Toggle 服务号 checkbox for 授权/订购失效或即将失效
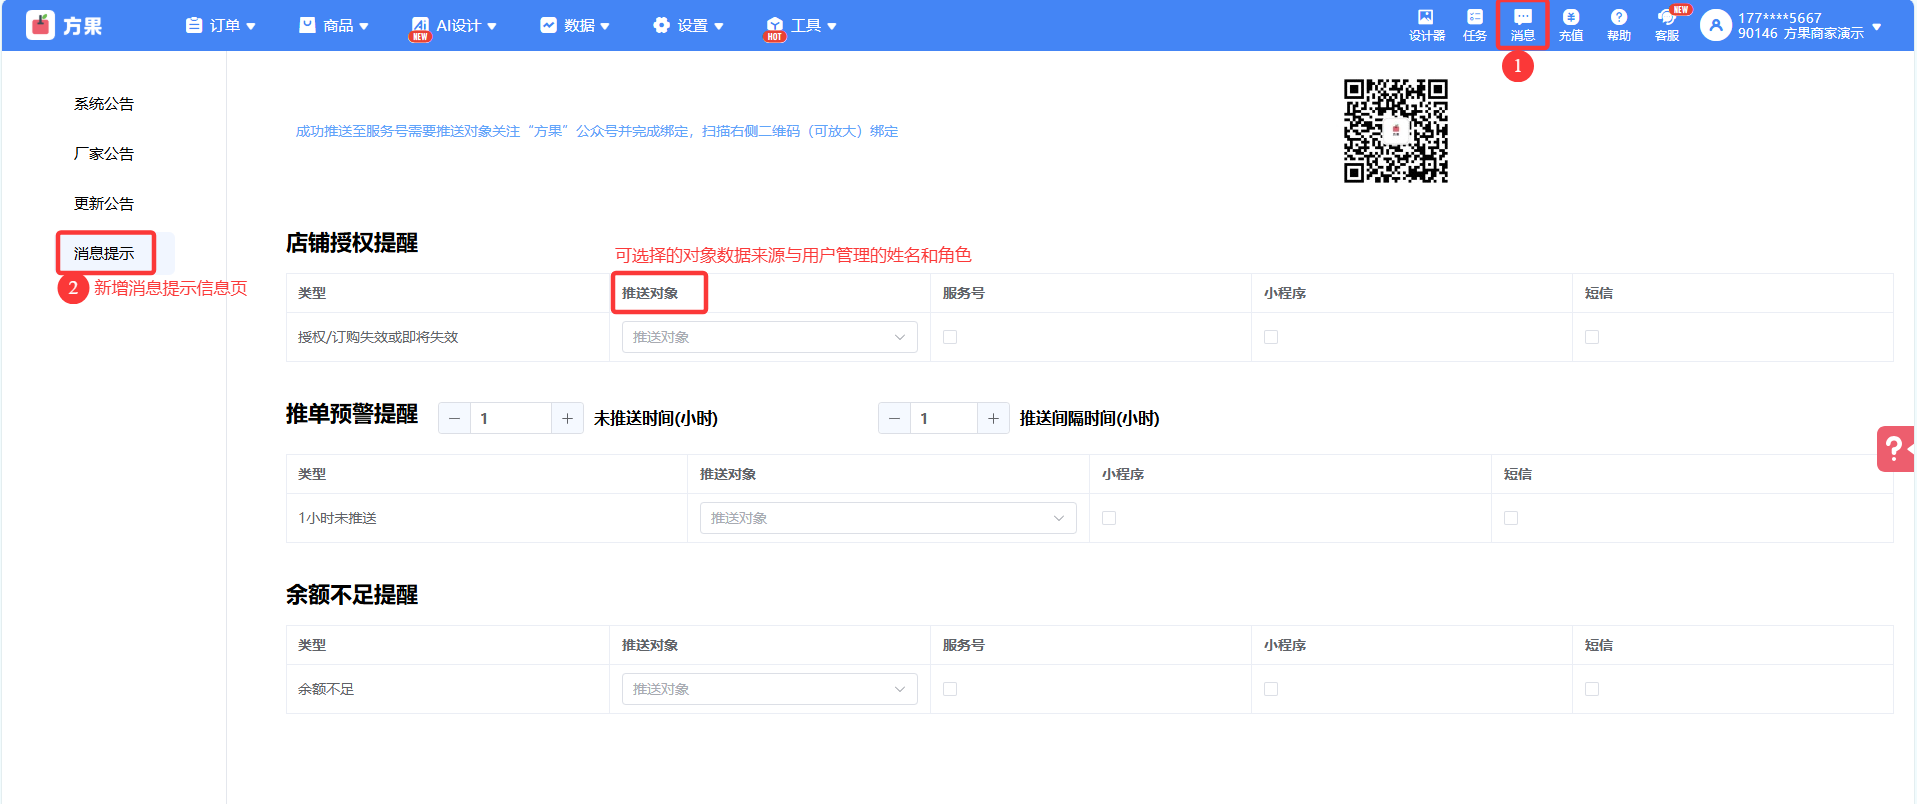1917x804 pixels. pos(950,337)
